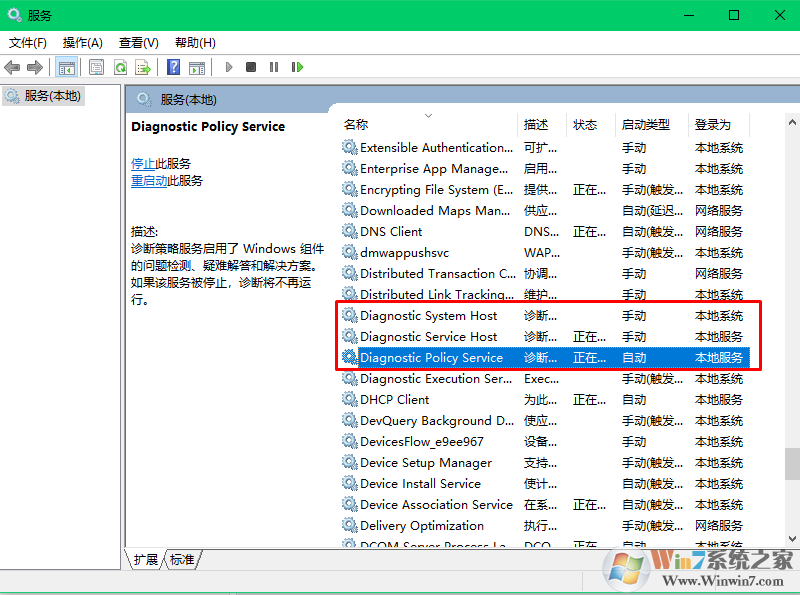
Task: Click the Start service play icon
Action: tap(229, 67)
